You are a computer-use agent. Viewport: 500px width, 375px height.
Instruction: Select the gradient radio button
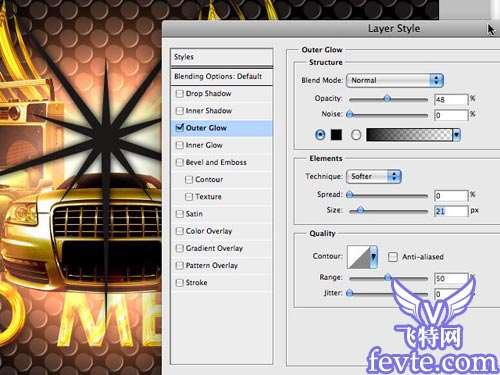click(x=356, y=135)
